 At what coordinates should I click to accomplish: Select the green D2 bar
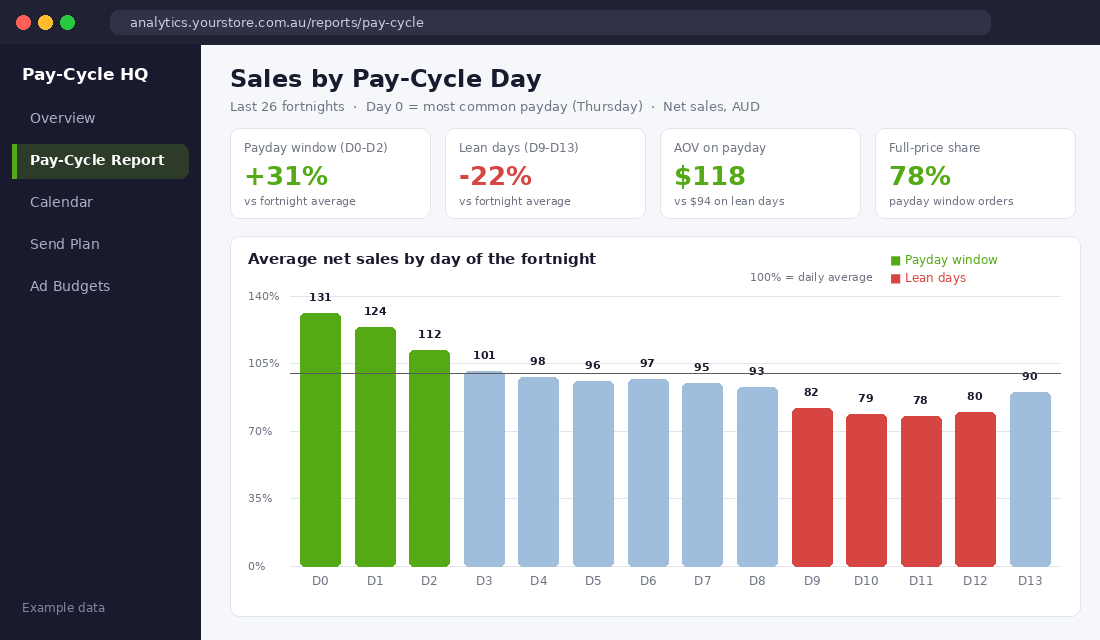pyautogui.click(x=429, y=458)
